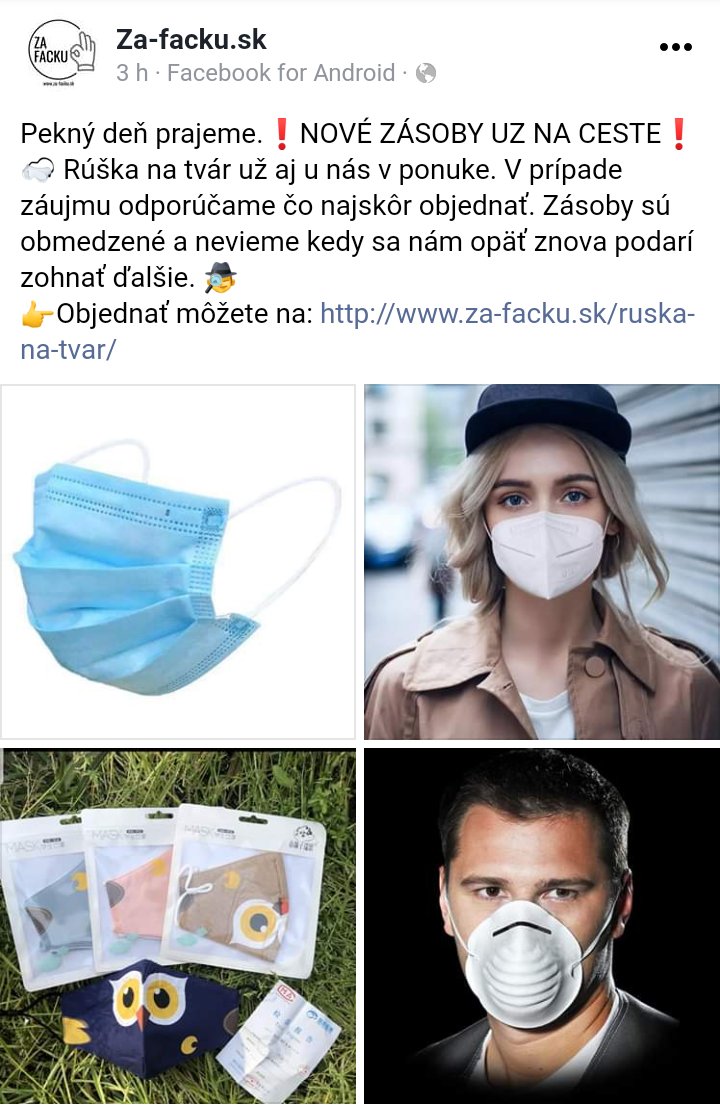Viewport: 720px width, 1110px height.
Task: Click the detective emoji after ďalšie
Action: 220,278
